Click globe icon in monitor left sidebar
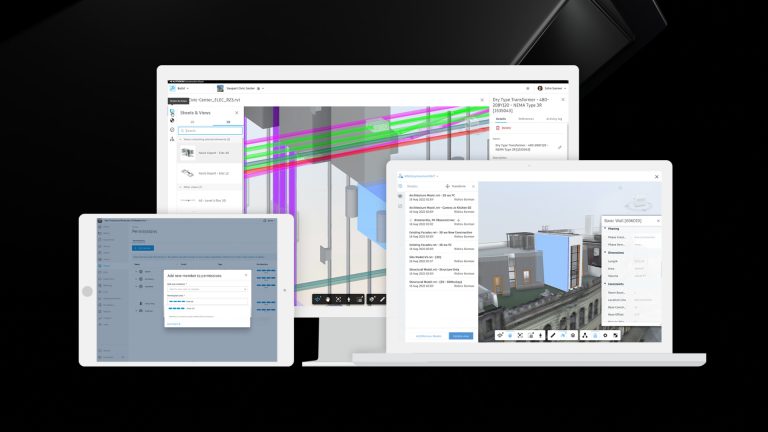The width and height of the screenshot is (768, 432). pyautogui.click(x=172, y=120)
